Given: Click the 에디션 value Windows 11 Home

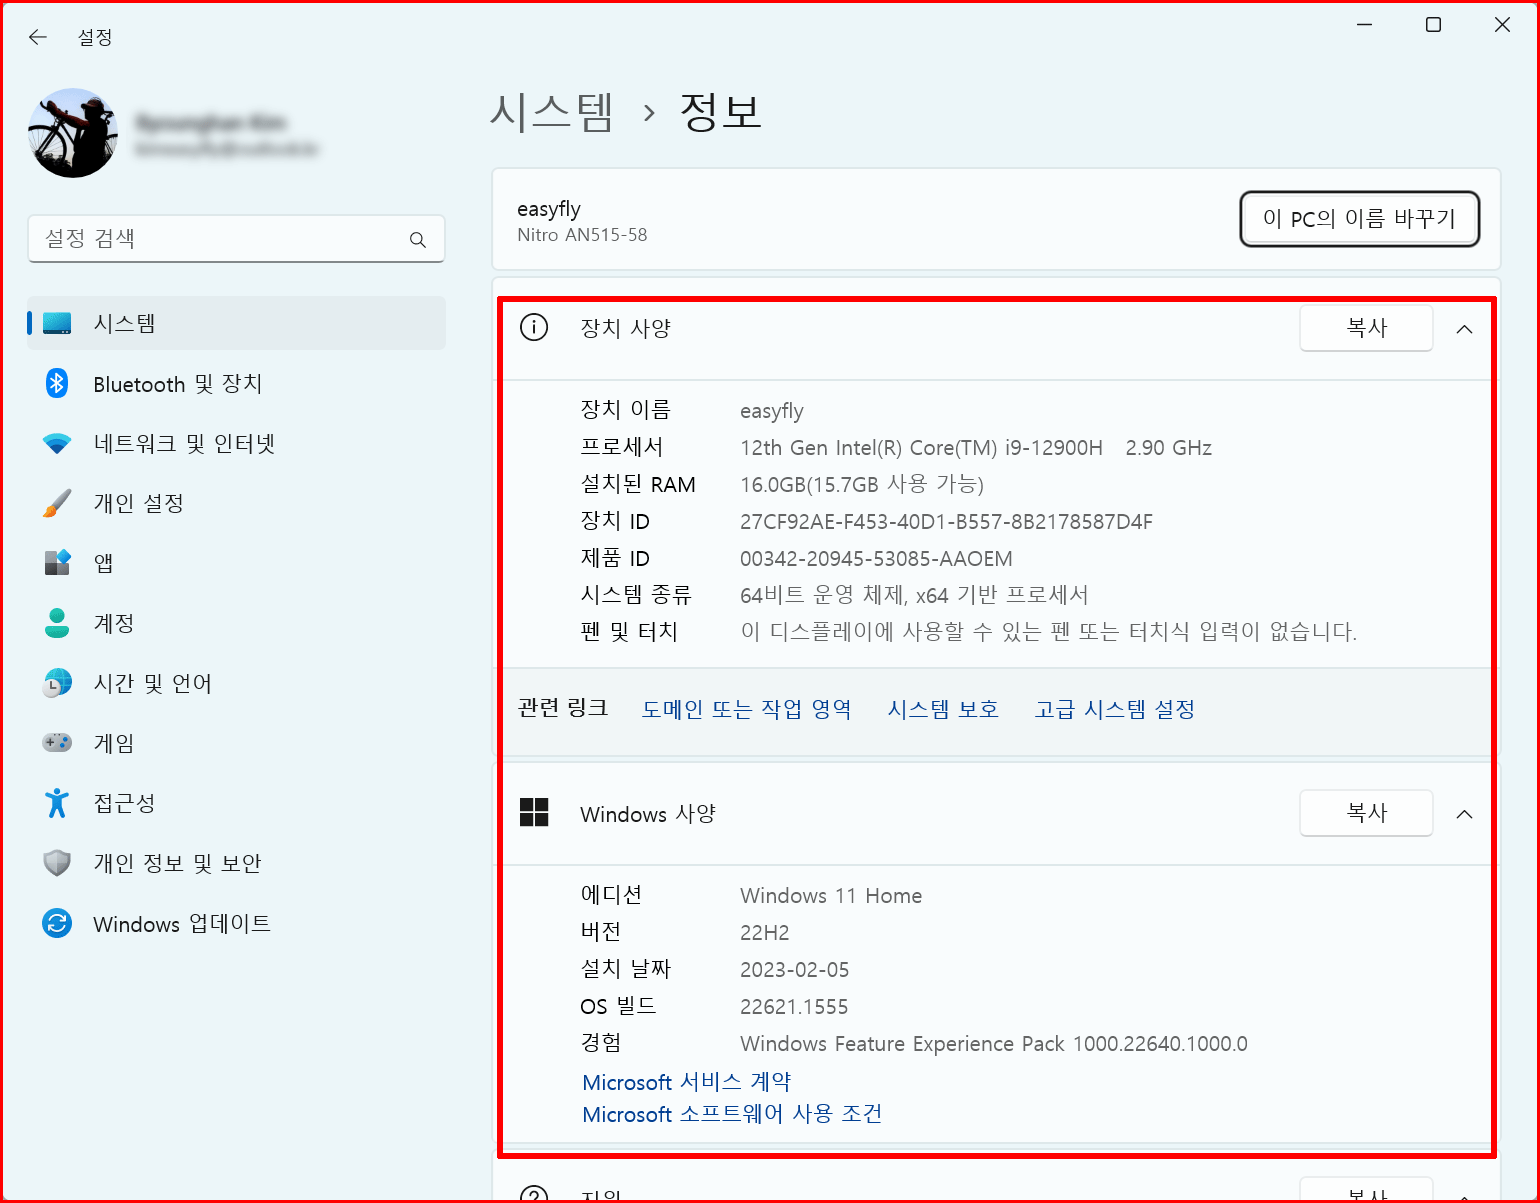Looking at the screenshot, I should pyautogui.click(x=831, y=896).
